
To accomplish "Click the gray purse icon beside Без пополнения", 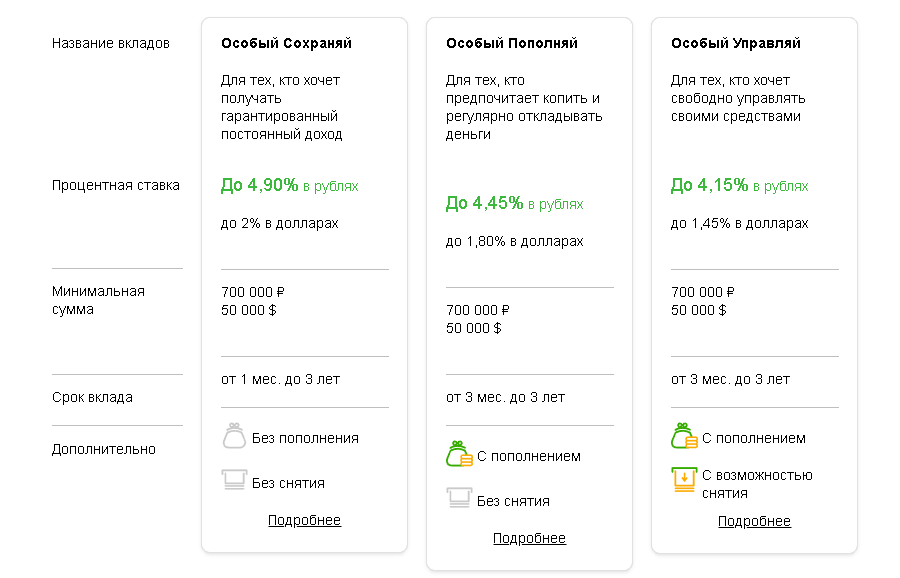I will [234, 437].
